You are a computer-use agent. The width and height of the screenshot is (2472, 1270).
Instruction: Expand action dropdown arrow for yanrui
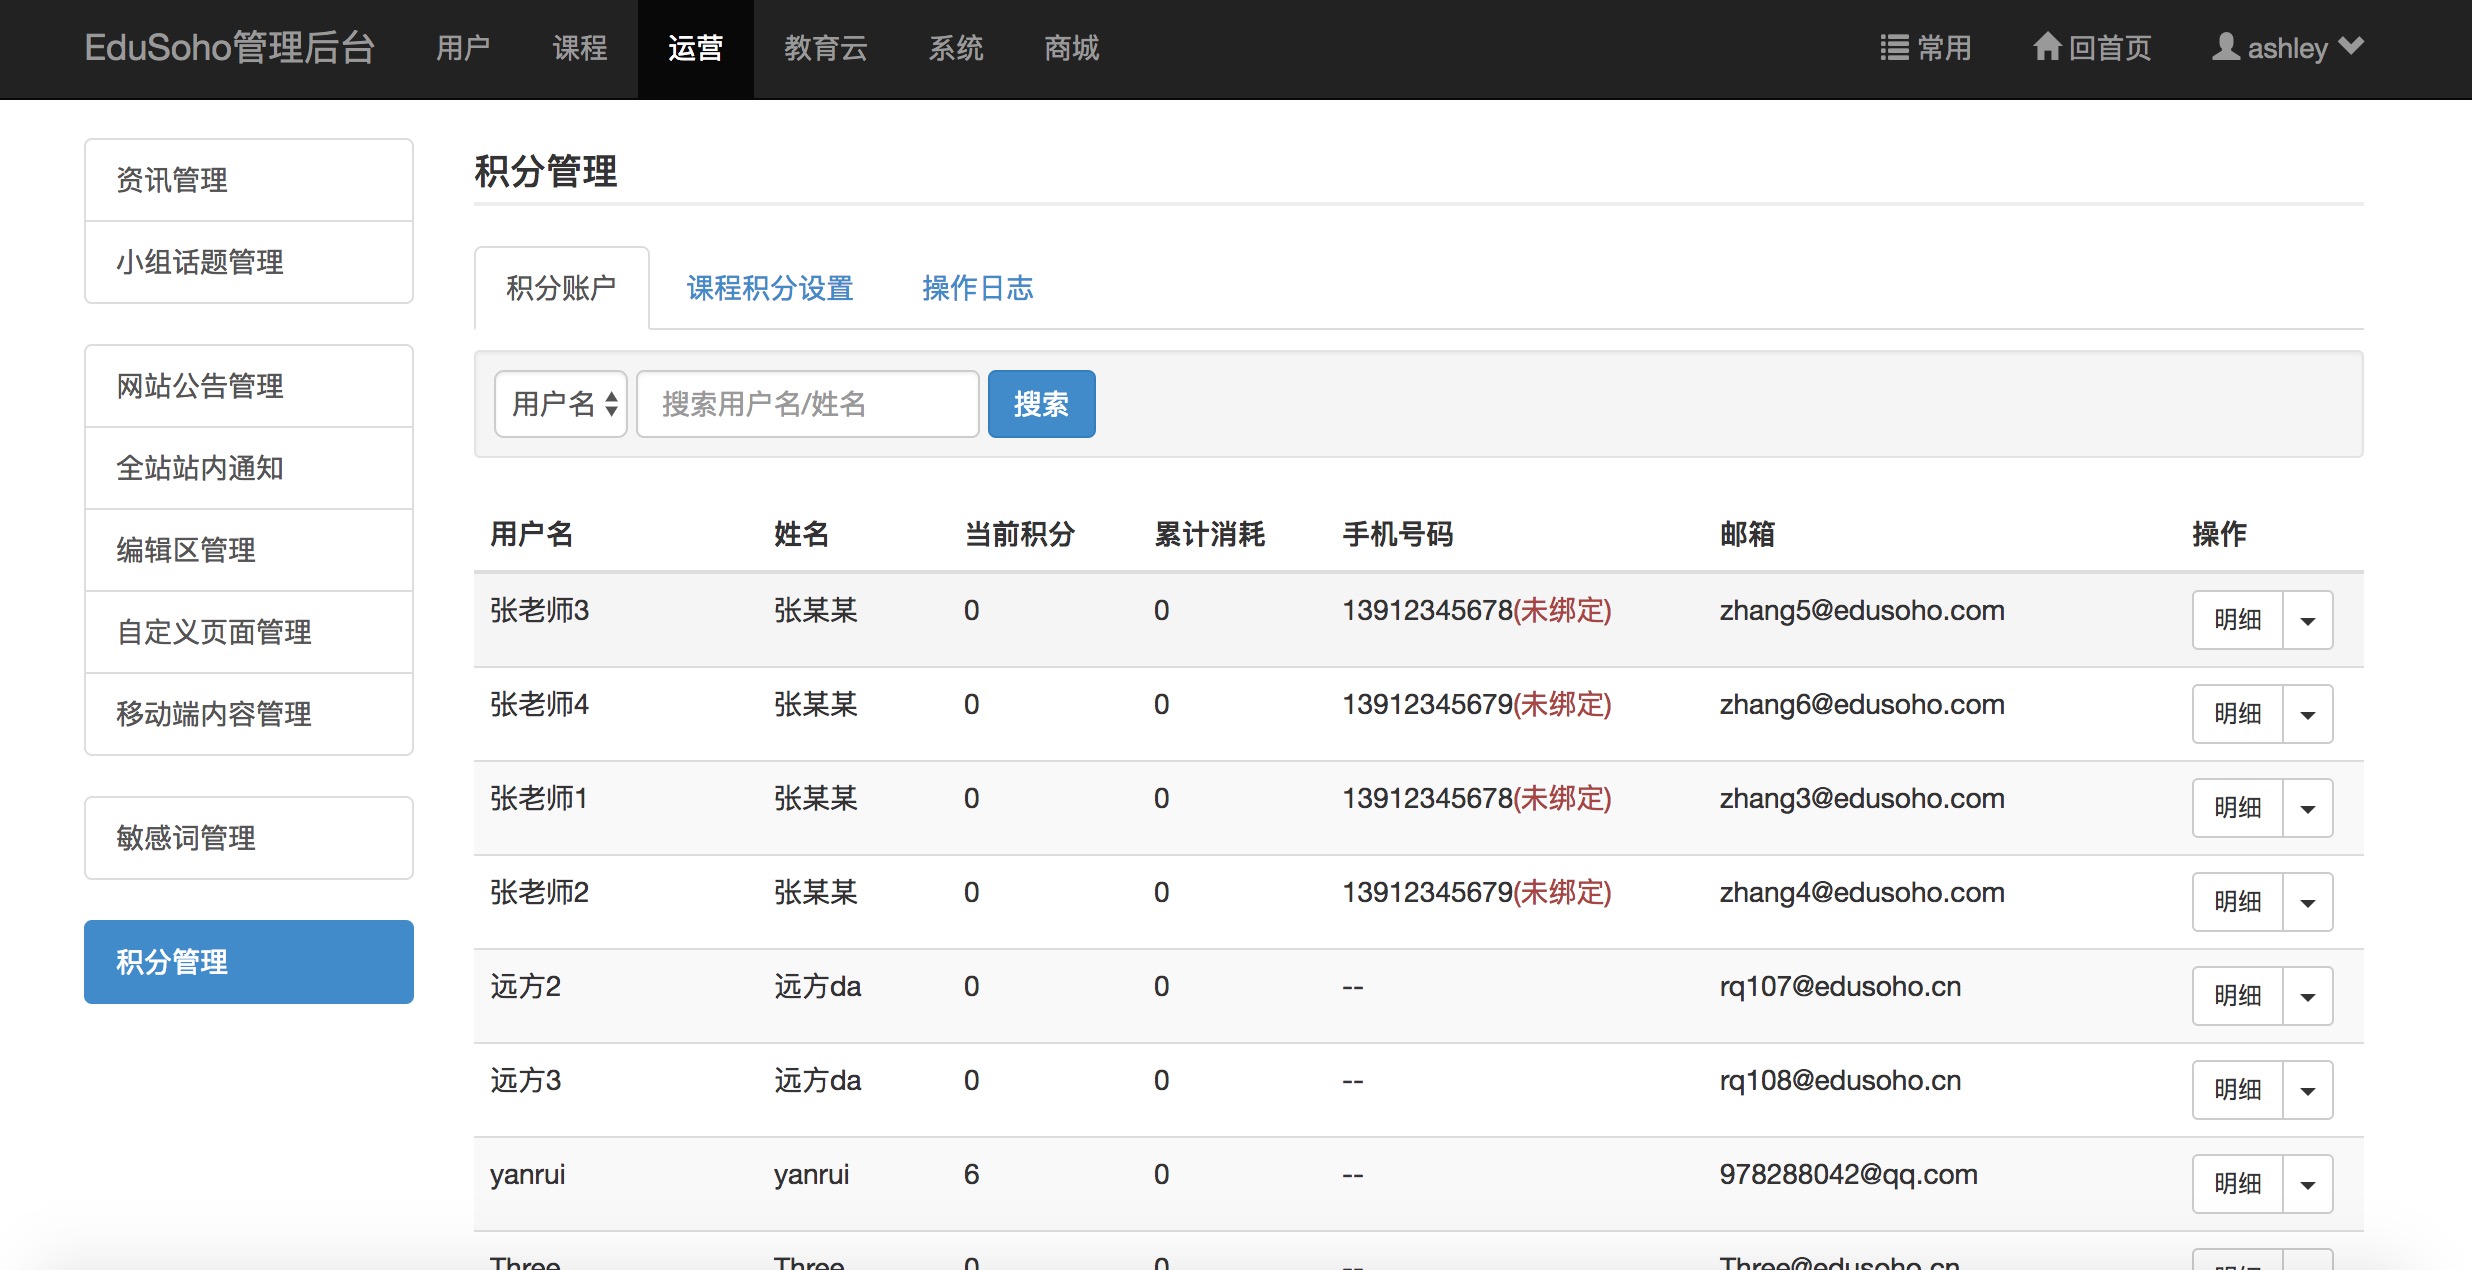click(2308, 1184)
